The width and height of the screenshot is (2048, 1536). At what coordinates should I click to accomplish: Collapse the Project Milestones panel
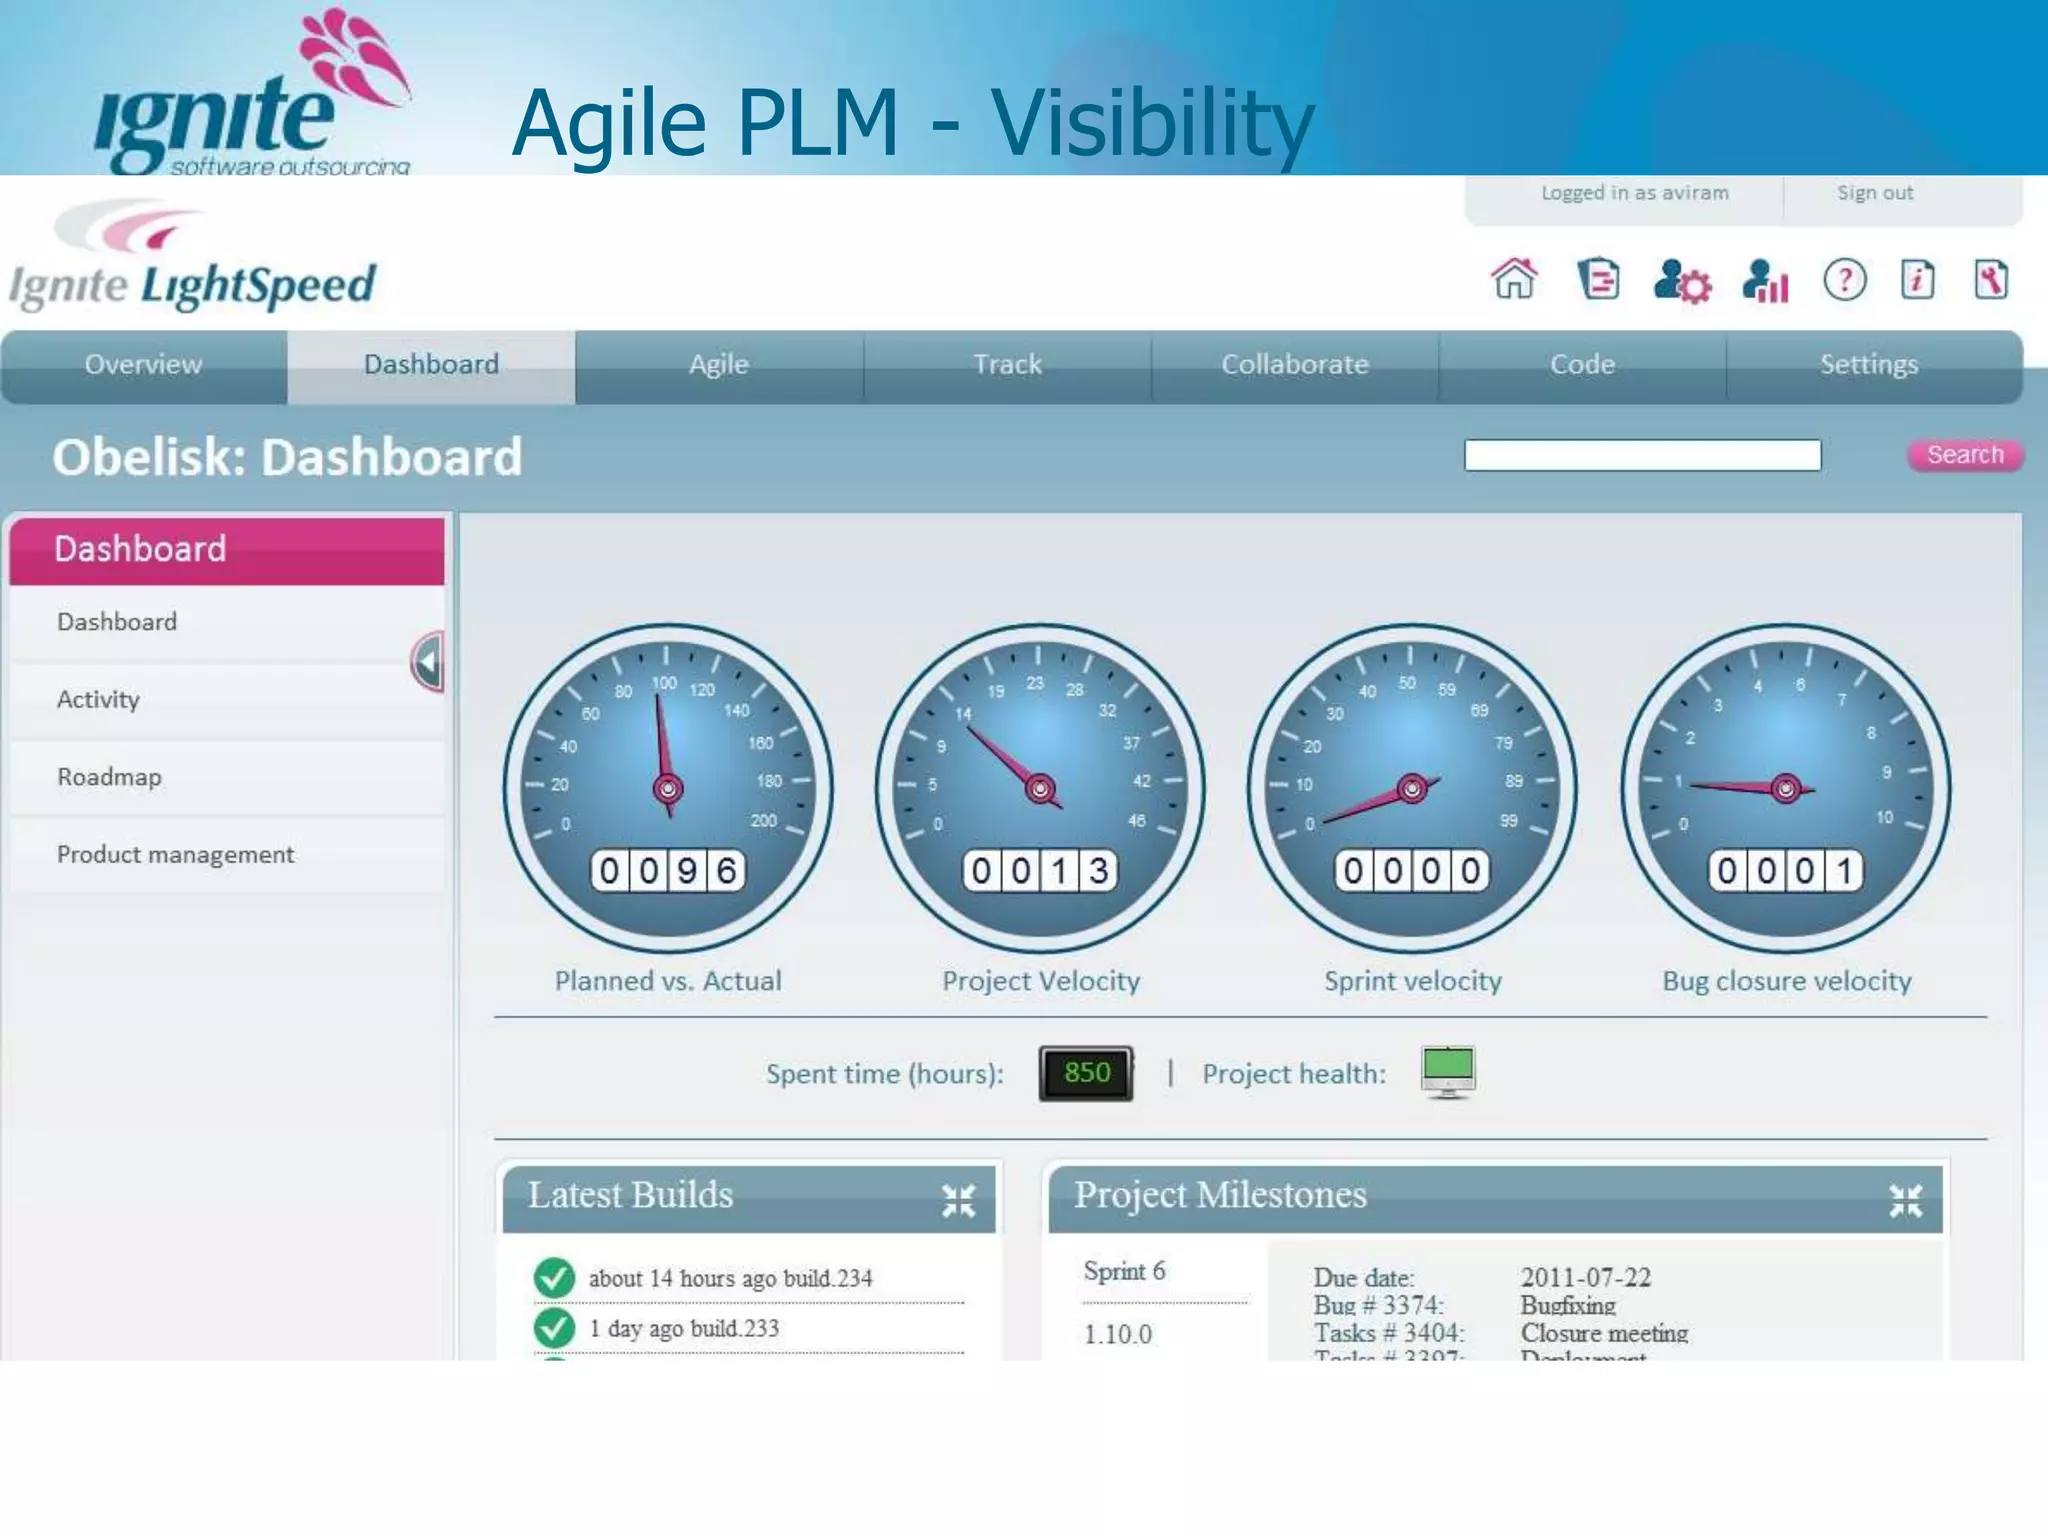click(x=1905, y=1200)
